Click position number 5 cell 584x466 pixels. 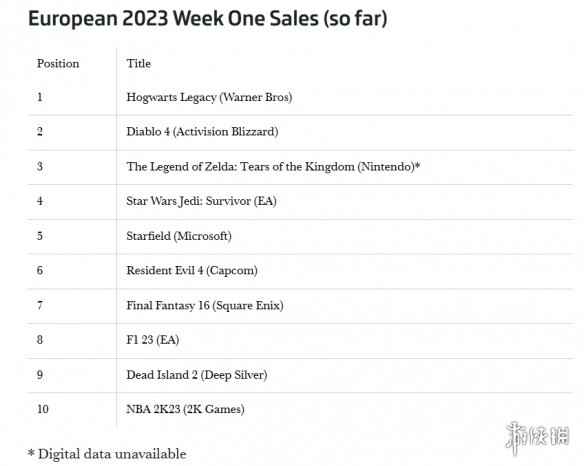pyautogui.click(x=40, y=236)
